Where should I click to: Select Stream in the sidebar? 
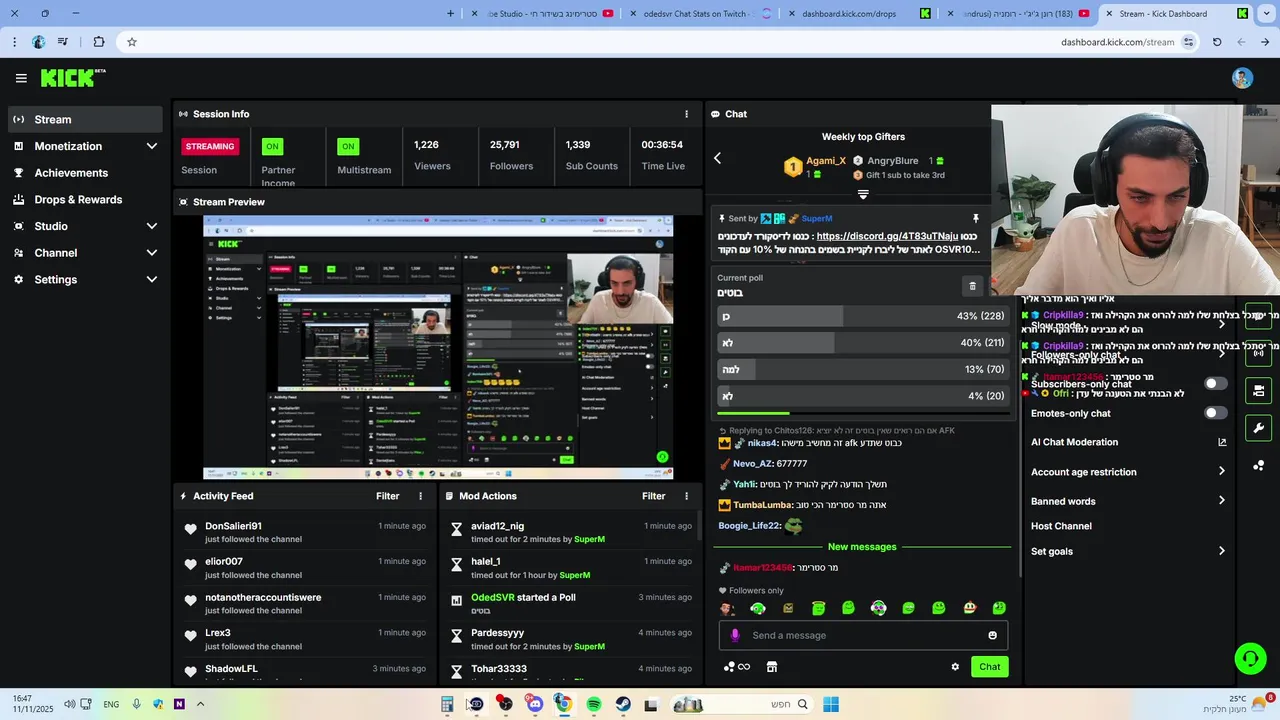click(85, 119)
